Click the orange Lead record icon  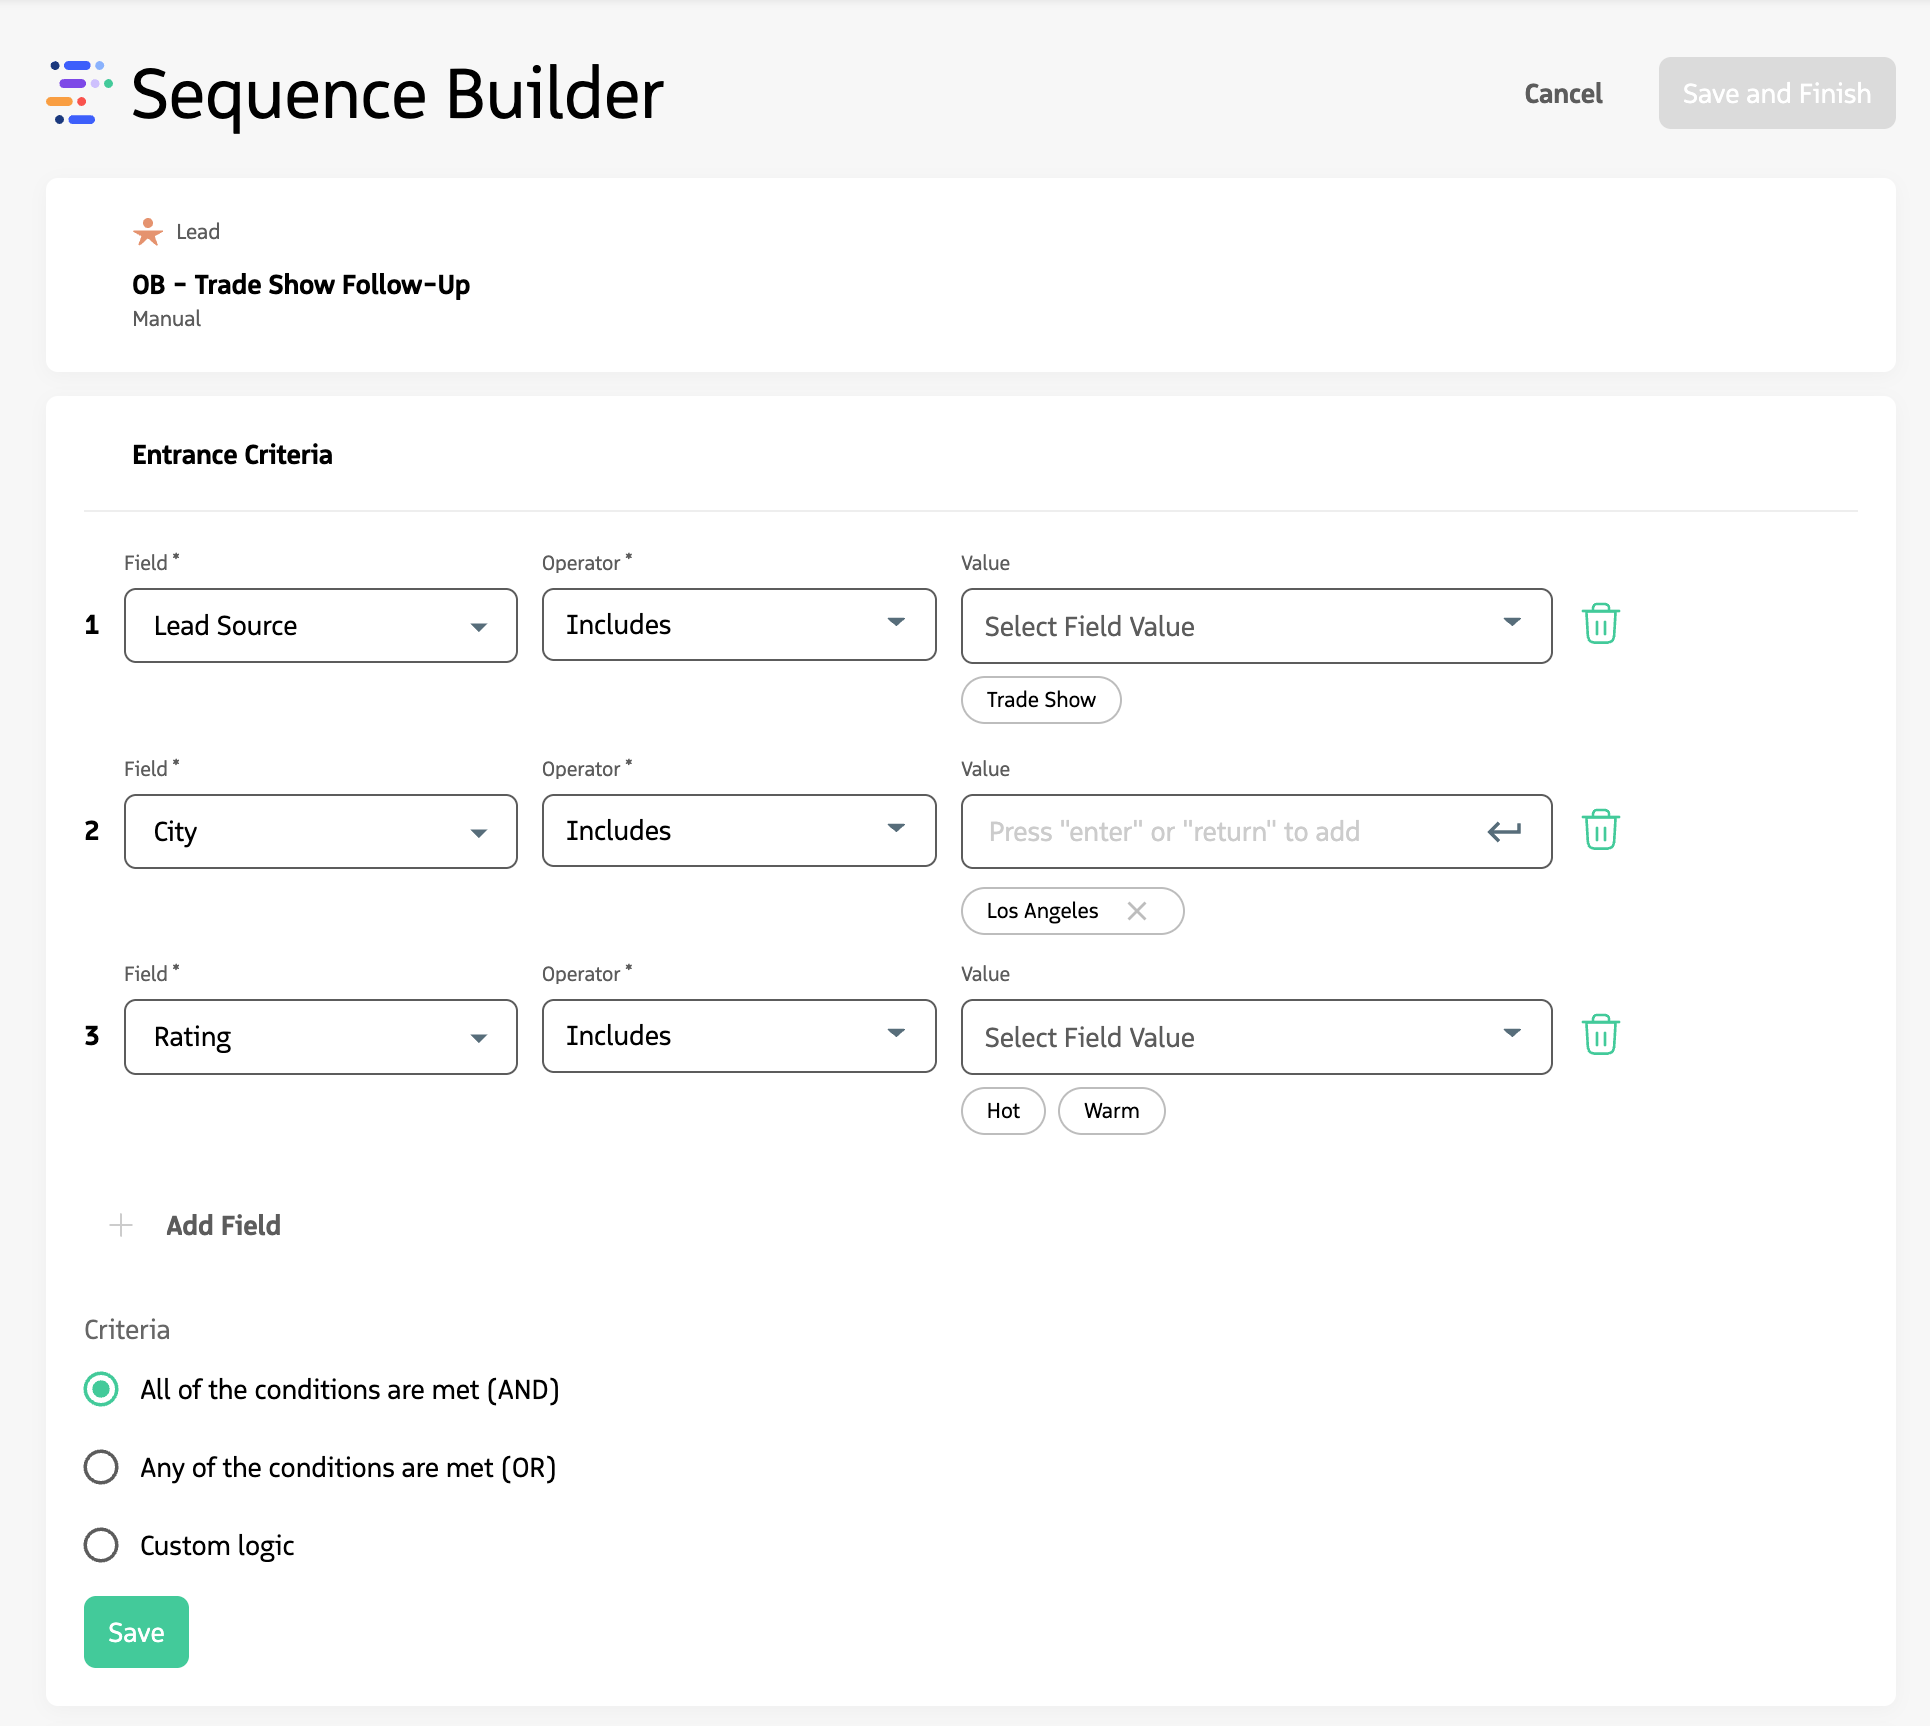pos(146,231)
